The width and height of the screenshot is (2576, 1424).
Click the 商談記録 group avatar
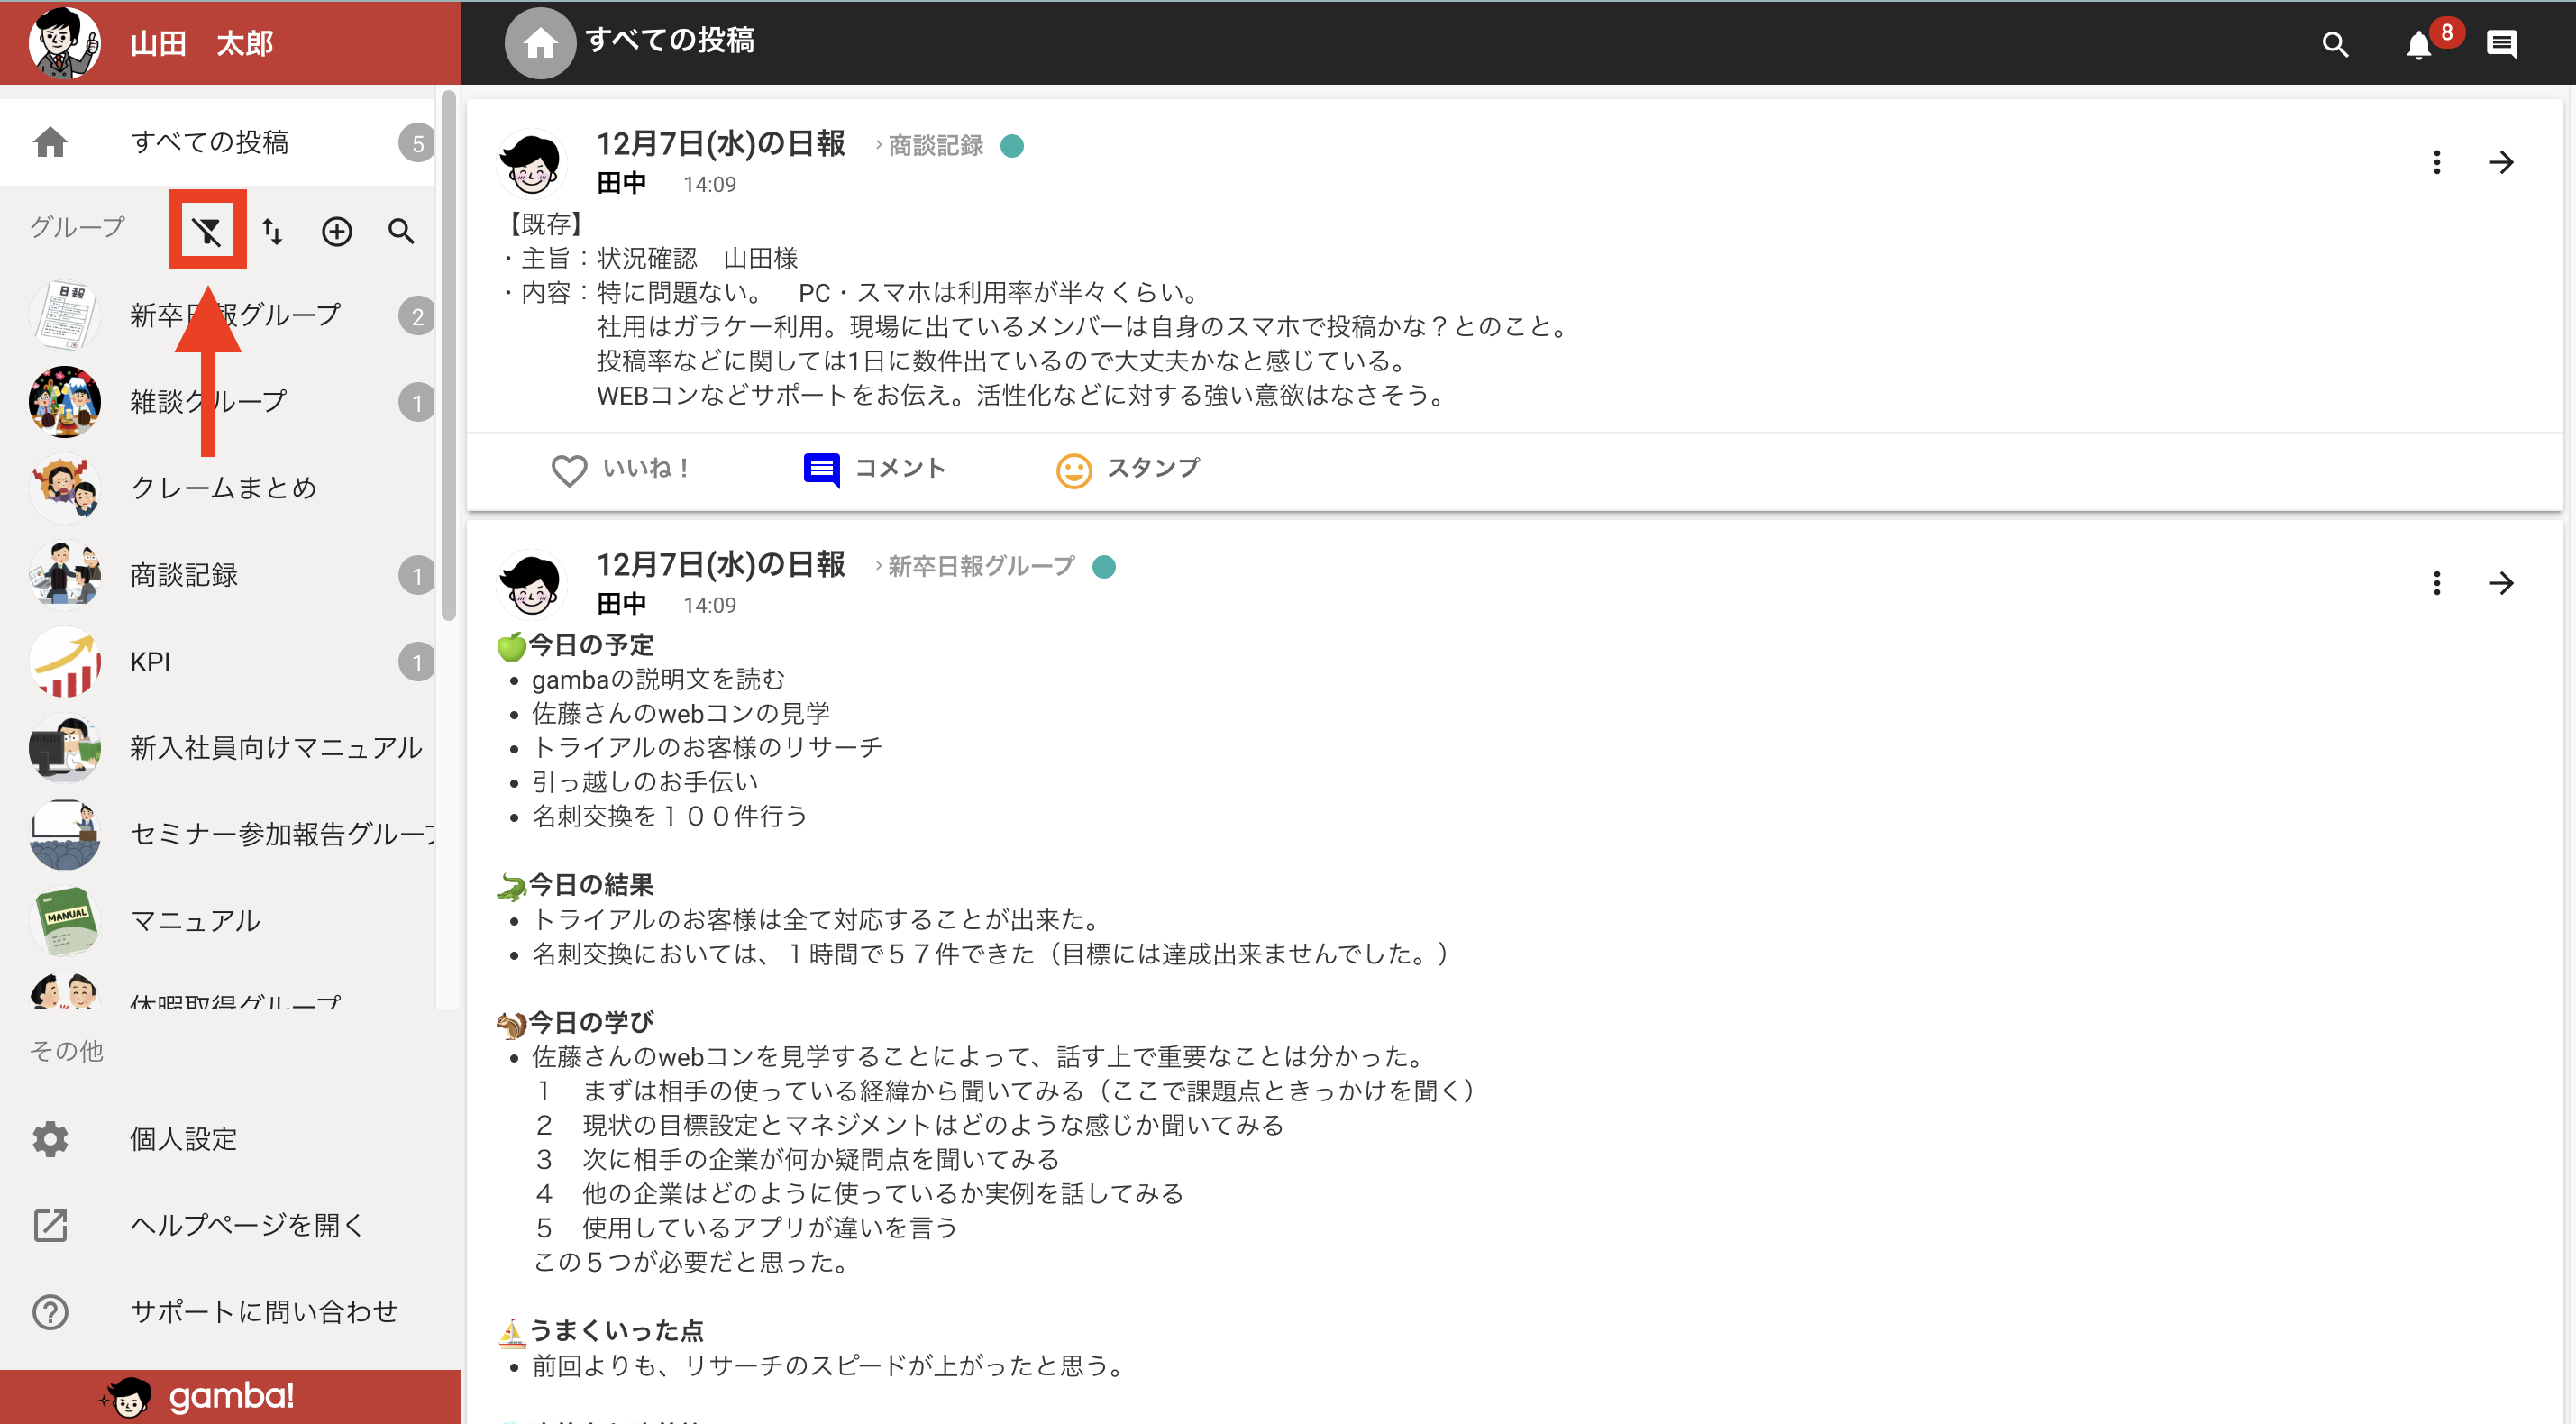click(65, 575)
